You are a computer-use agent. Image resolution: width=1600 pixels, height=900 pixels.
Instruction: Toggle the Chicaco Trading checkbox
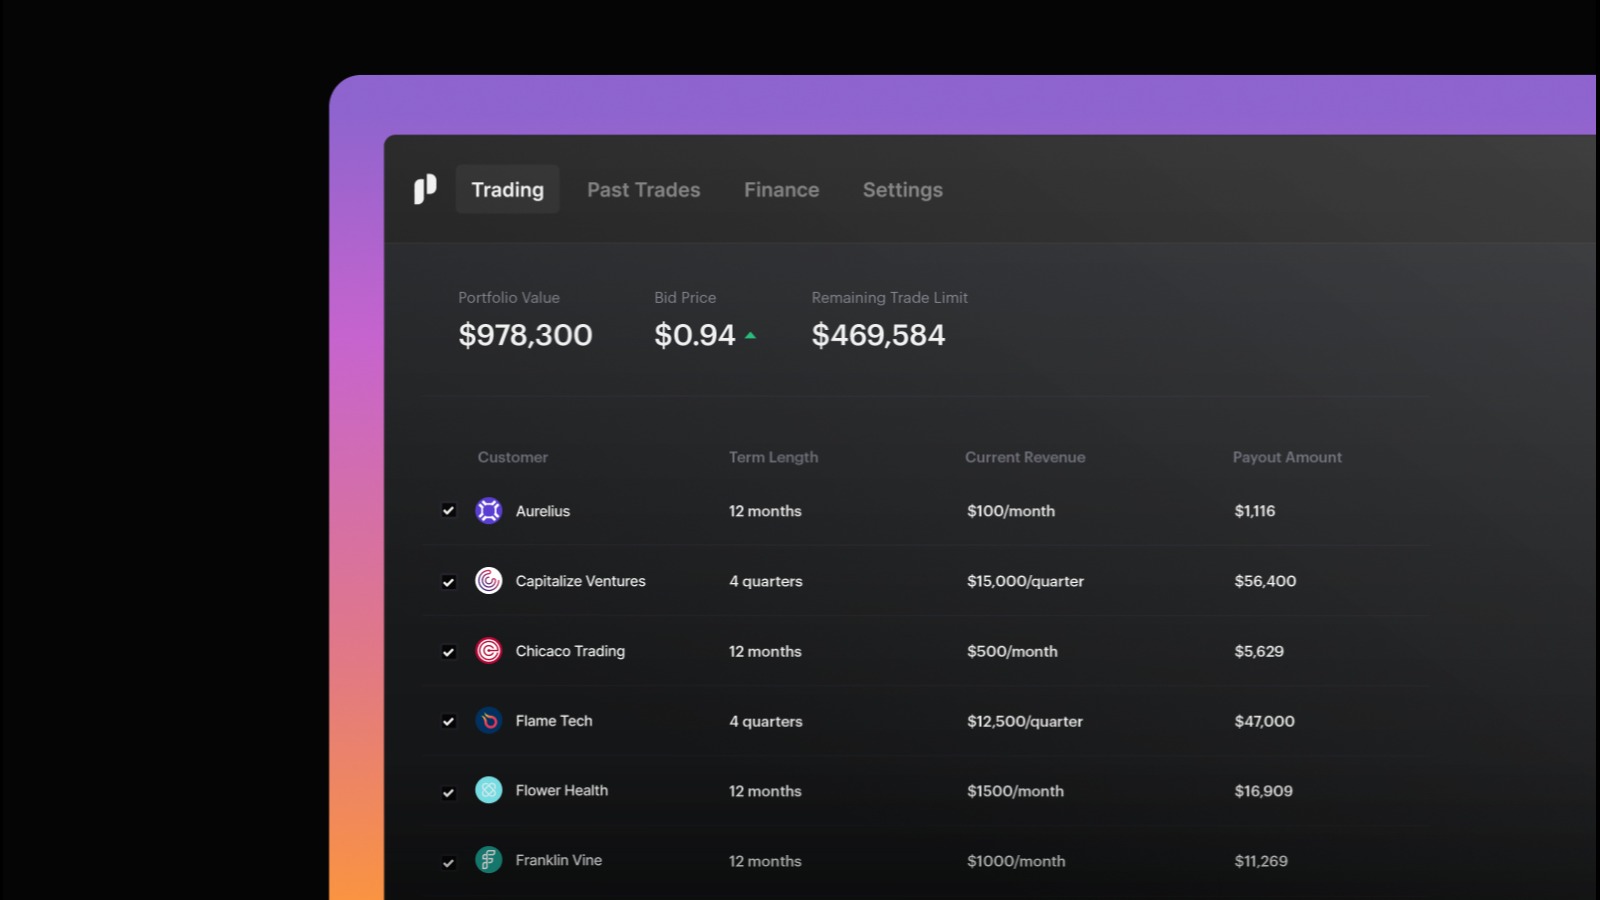coord(449,652)
